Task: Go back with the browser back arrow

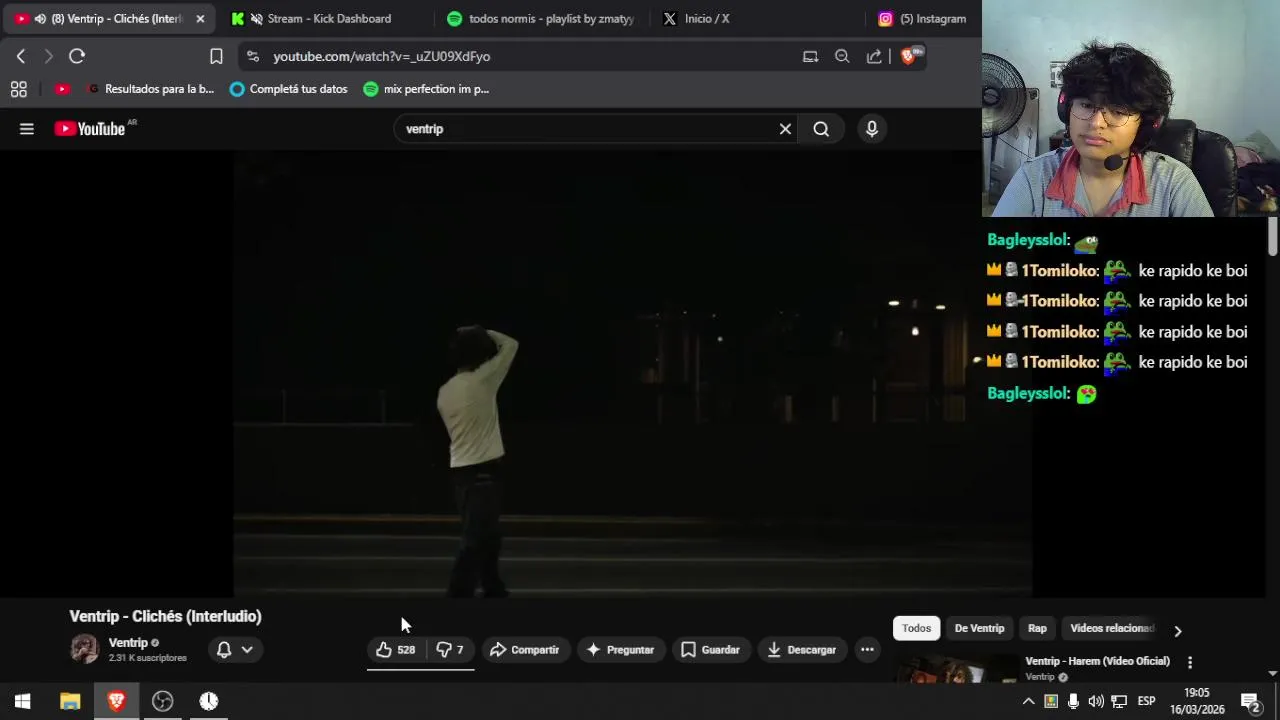Action: [21, 56]
